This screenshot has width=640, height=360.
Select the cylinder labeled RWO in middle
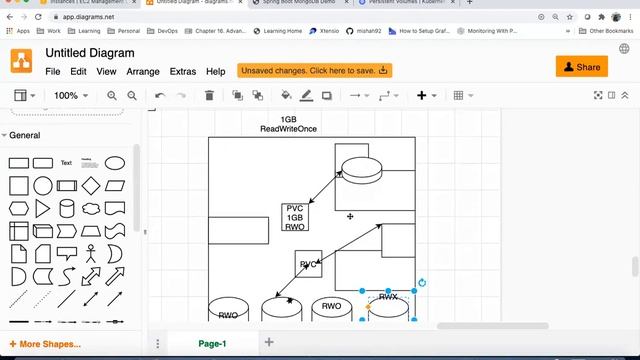(331, 309)
